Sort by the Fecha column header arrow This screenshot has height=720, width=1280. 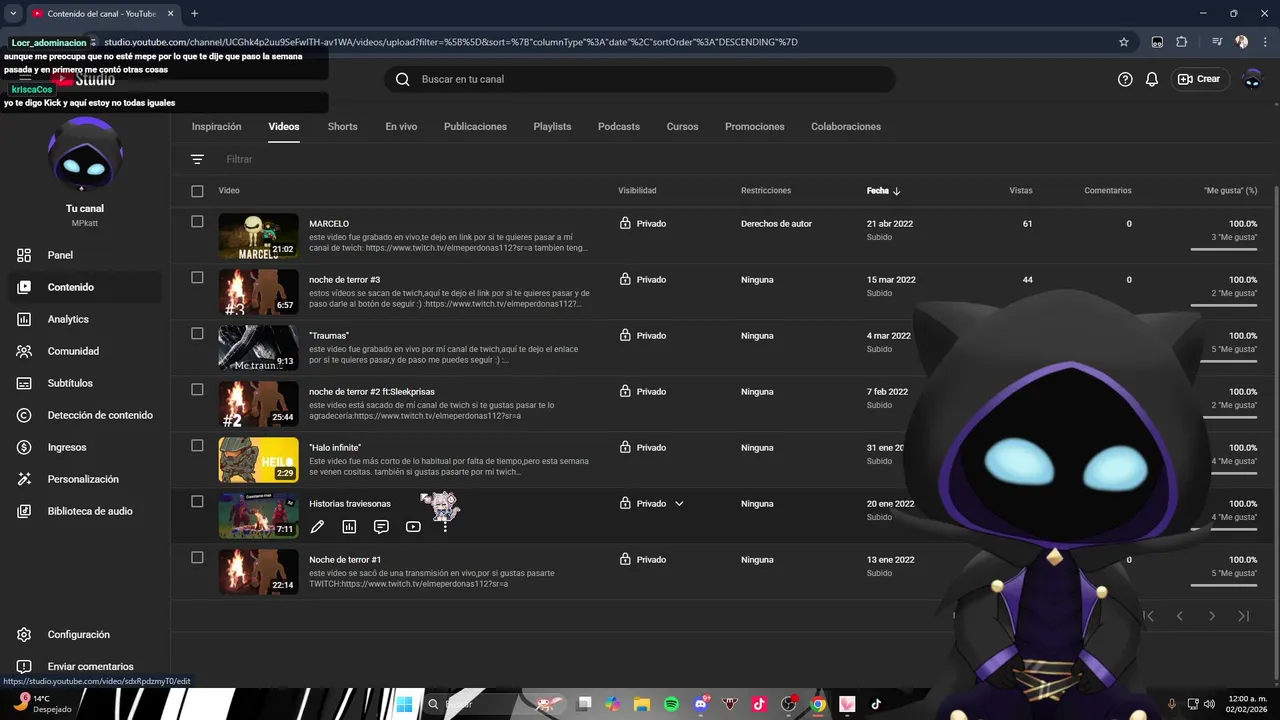coord(897,191)
